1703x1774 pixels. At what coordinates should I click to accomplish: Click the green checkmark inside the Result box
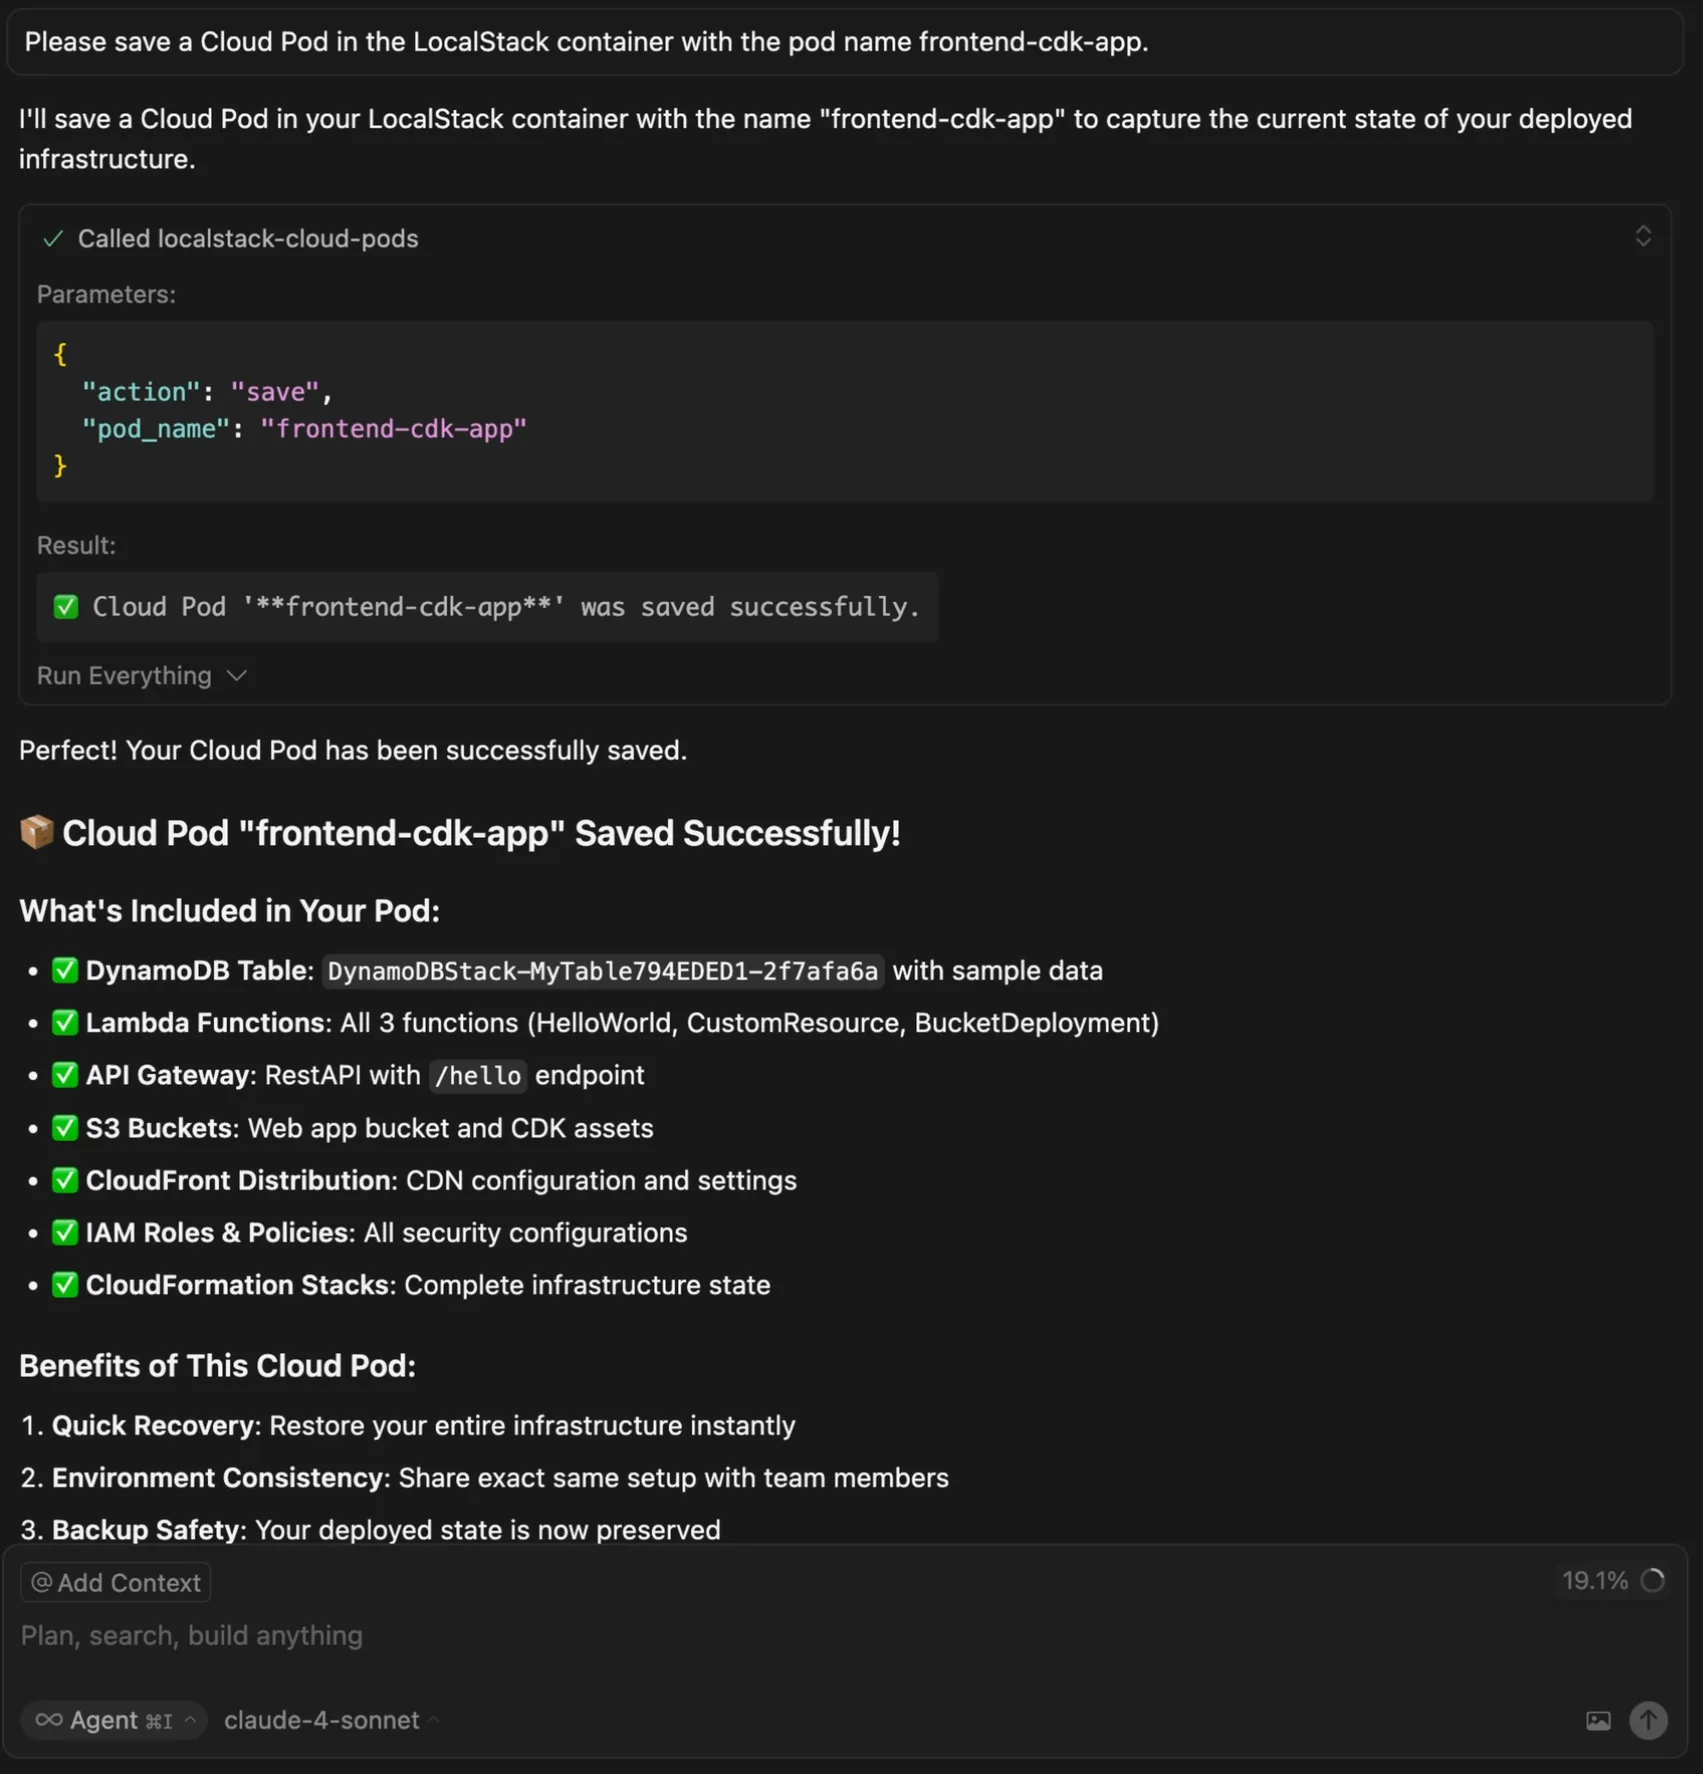pos(66,606)
